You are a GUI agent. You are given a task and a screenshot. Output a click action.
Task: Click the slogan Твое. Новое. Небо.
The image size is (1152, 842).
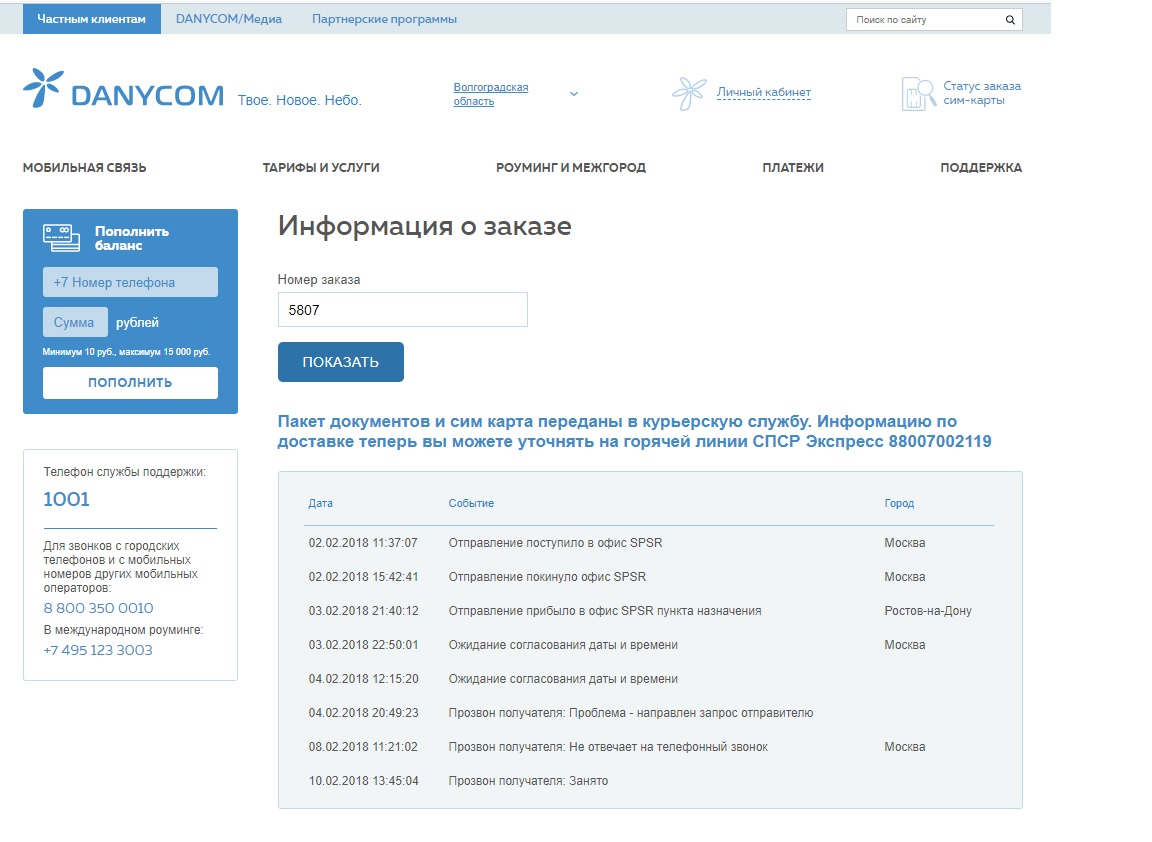pos(300,100)
